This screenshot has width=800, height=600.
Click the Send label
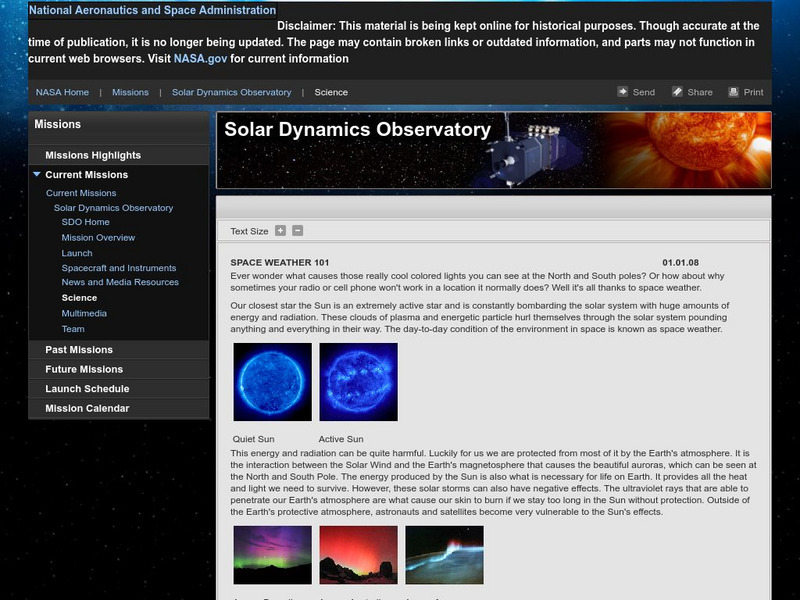[x=644, y=92]
